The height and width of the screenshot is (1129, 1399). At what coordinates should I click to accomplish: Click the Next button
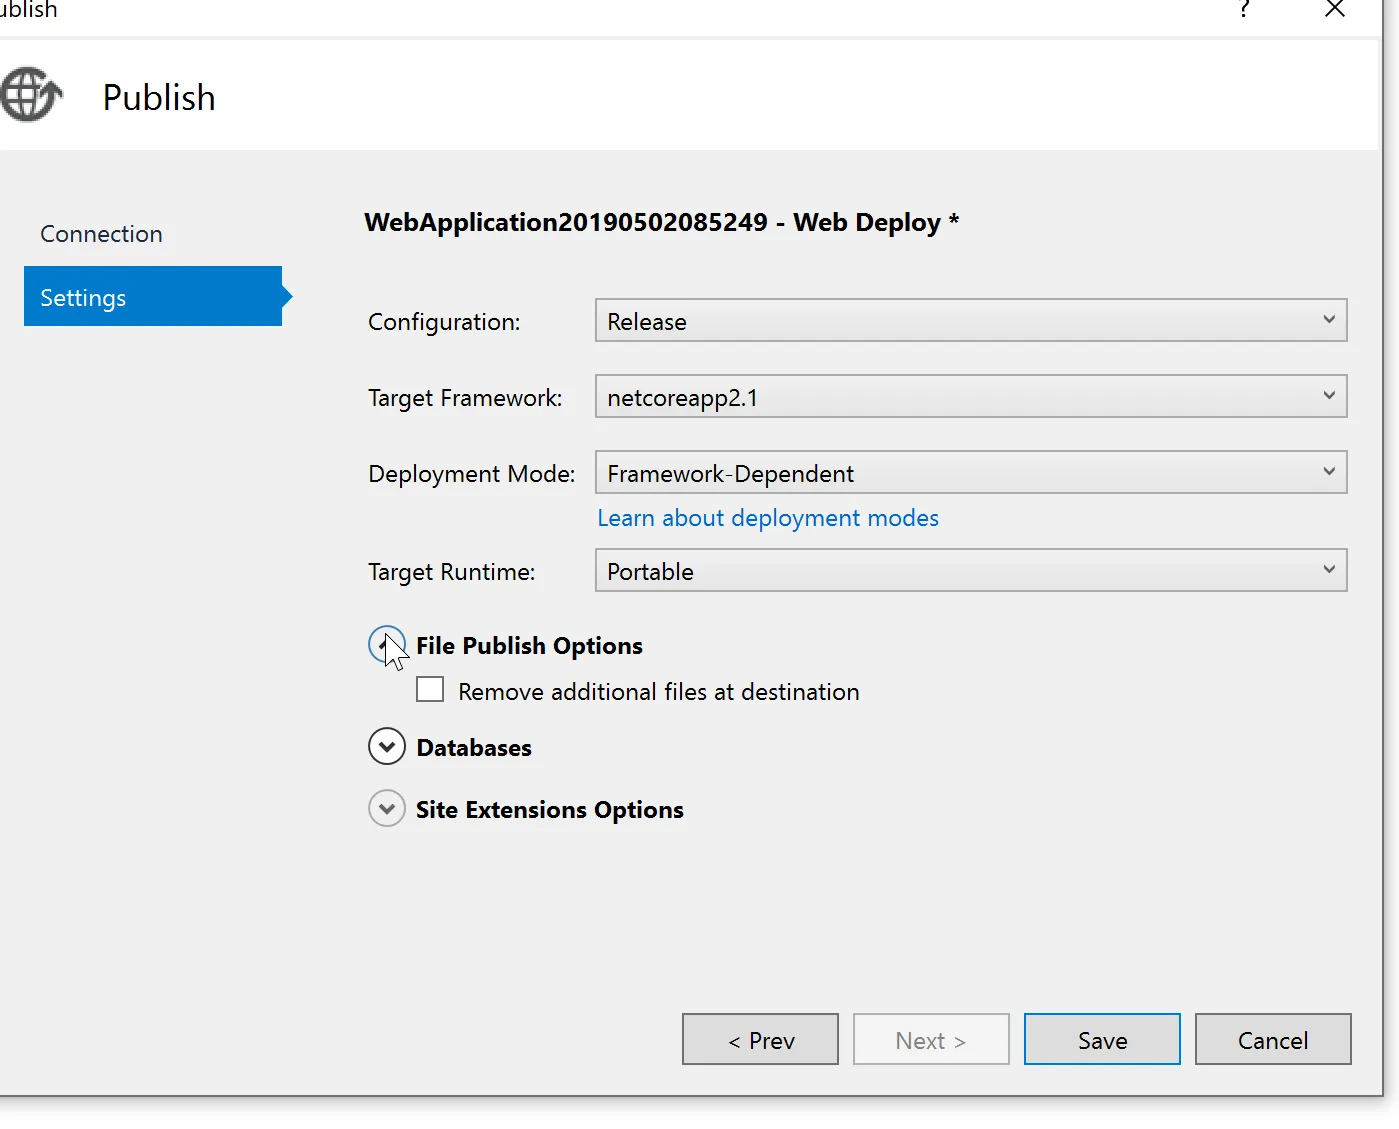pos(931,1040)
